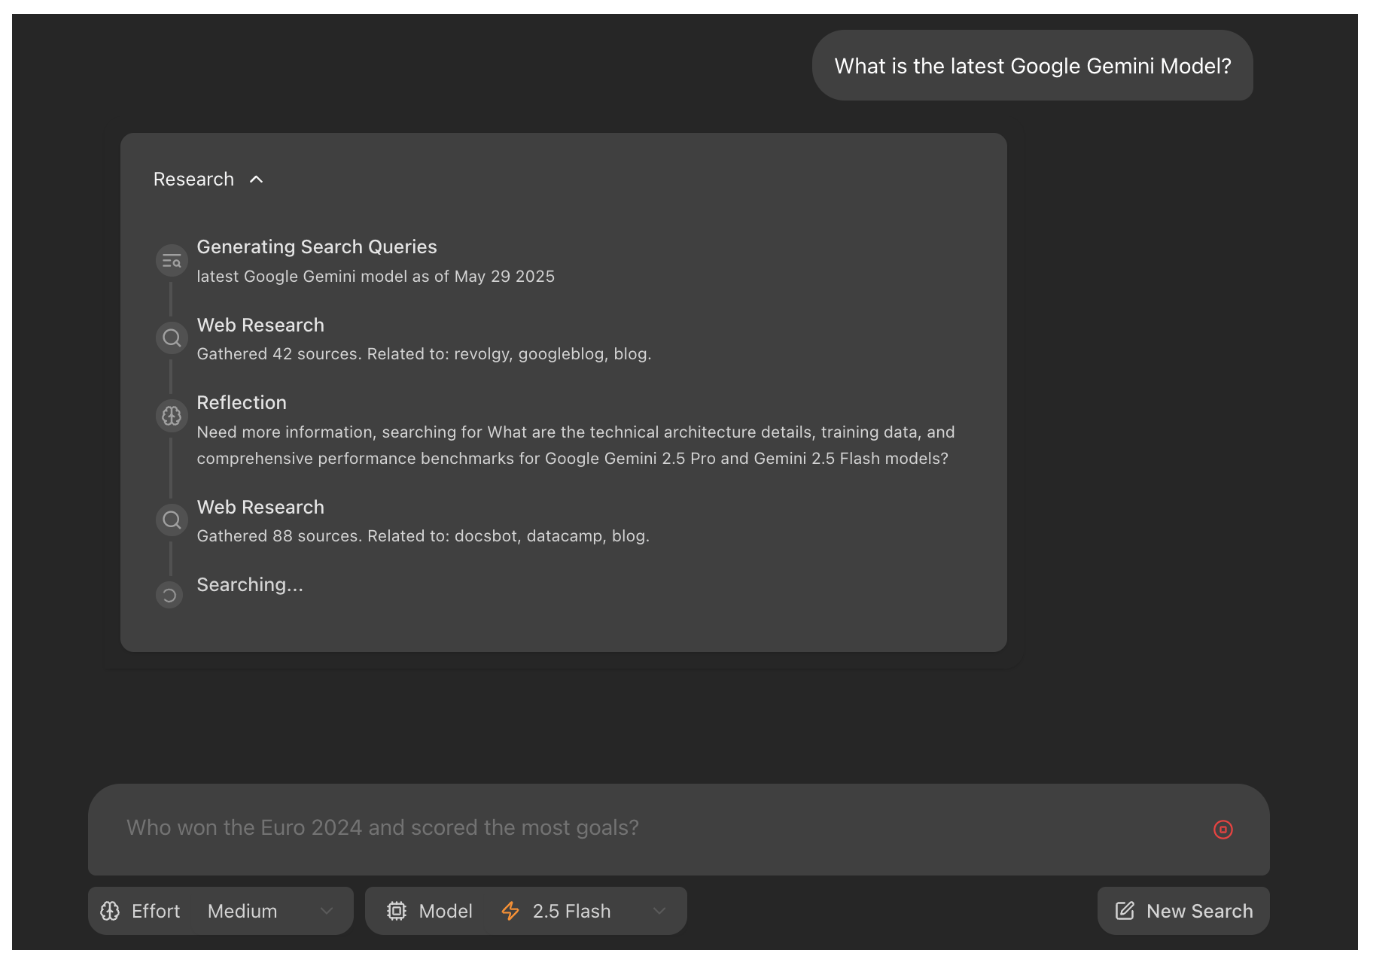Click the user question message bubble
Image resolution: width=1376 pixels, height=968 pixels.
point(1032,66)
